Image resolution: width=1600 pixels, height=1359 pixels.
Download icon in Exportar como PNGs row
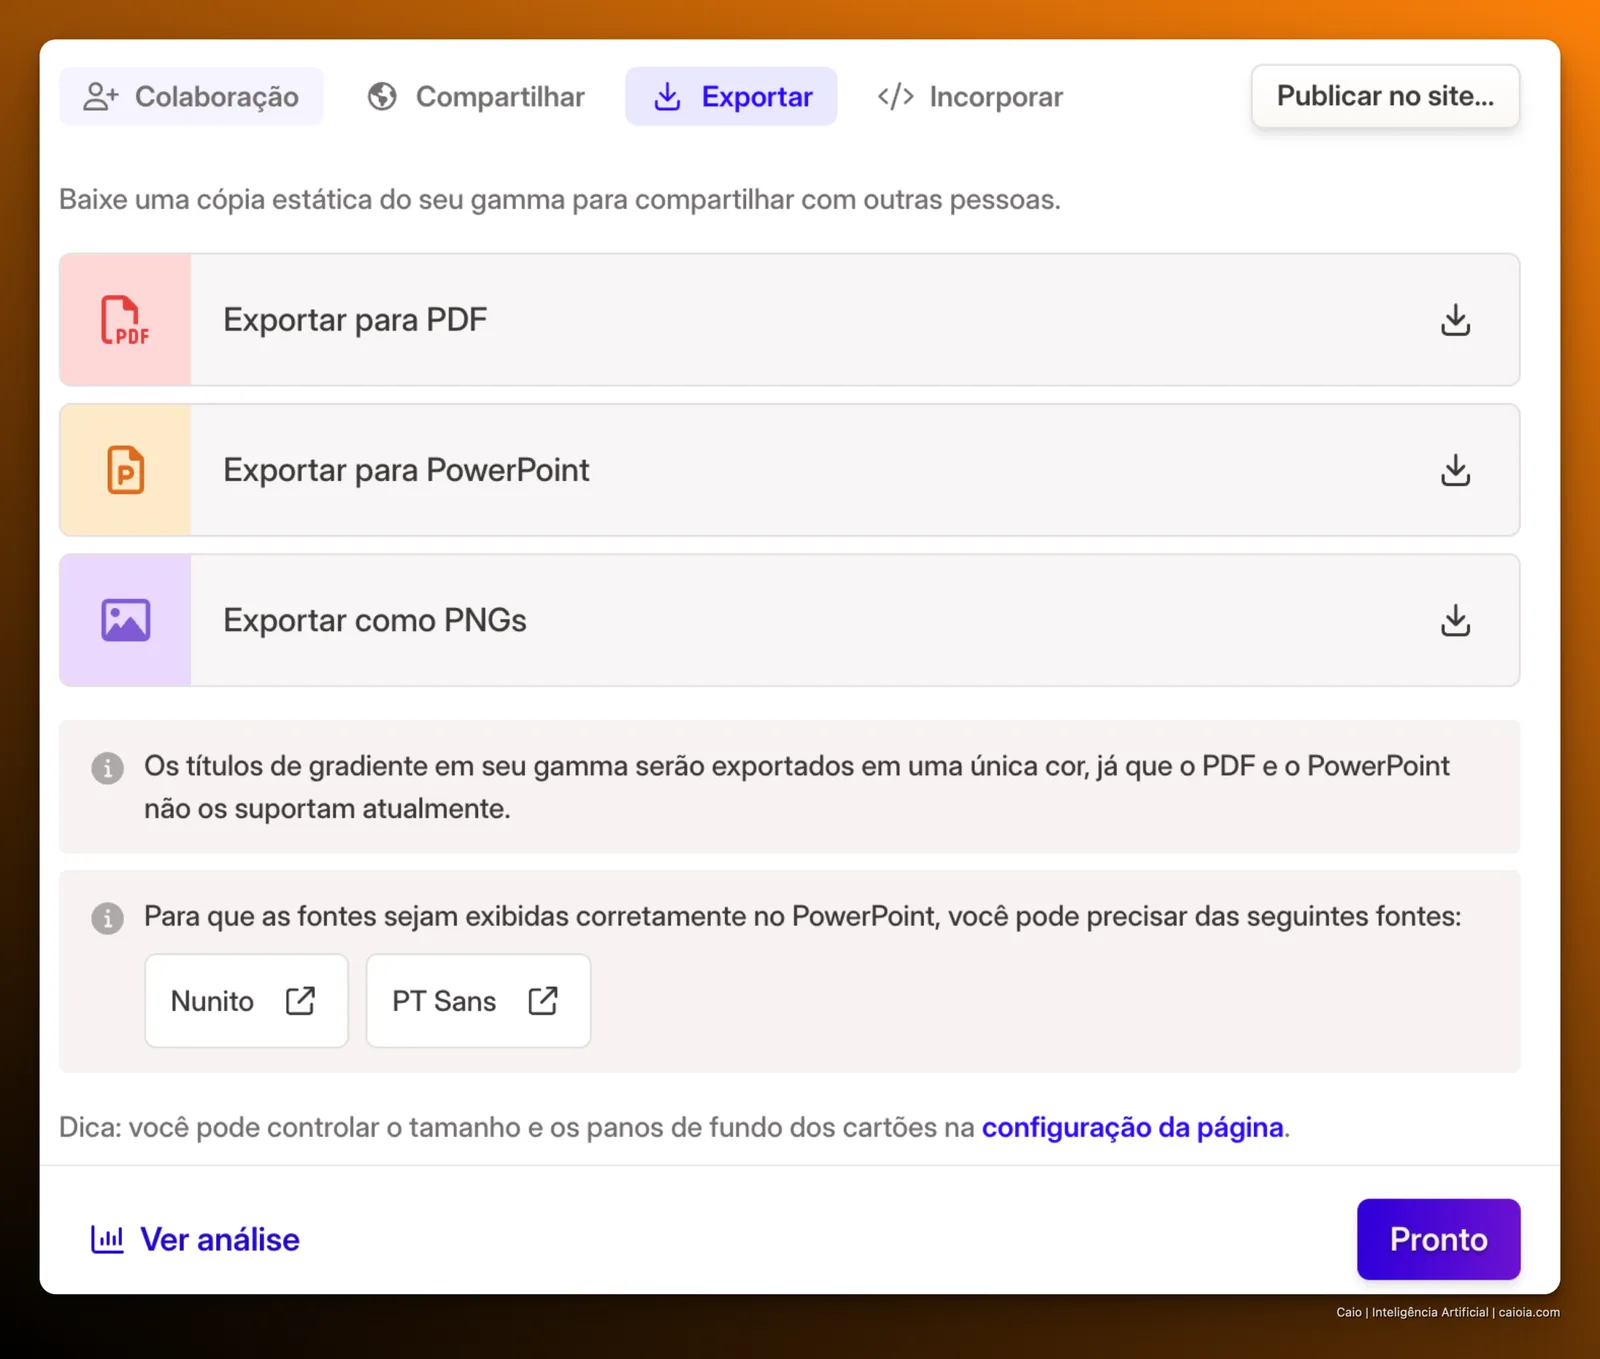tap(1455, 620)
